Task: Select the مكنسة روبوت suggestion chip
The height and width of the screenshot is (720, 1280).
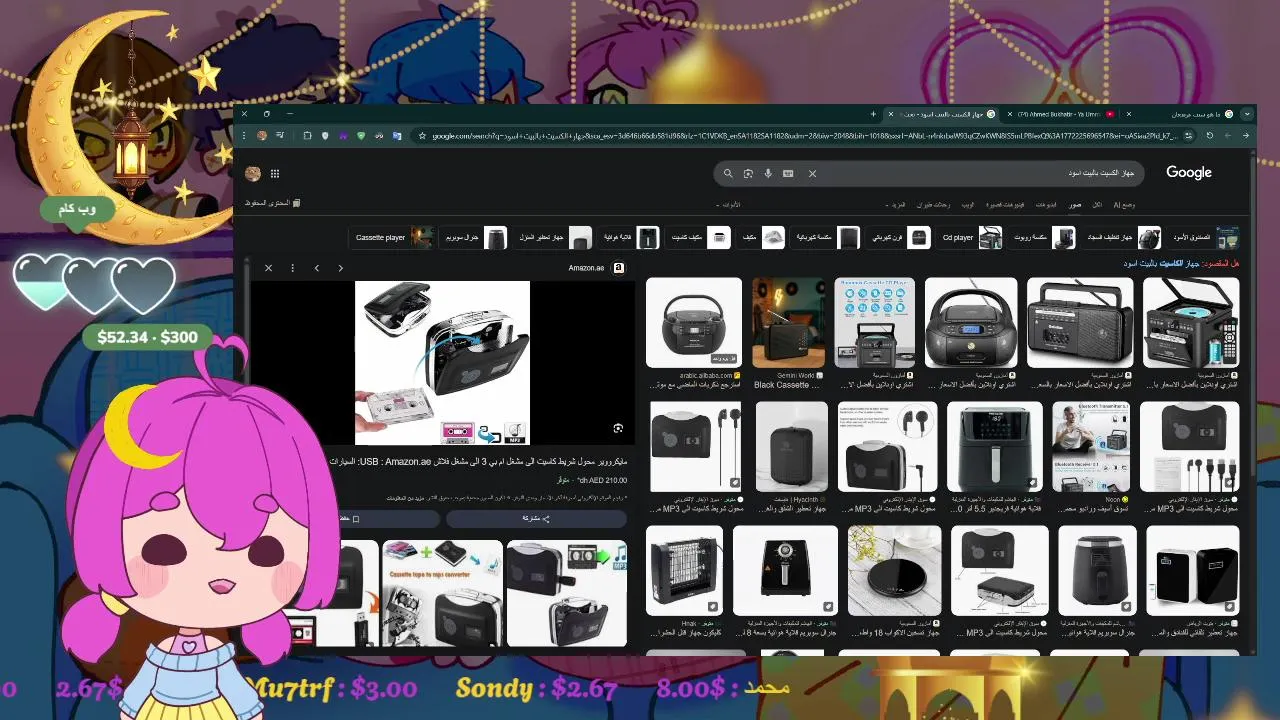Action: [1042, 238]
